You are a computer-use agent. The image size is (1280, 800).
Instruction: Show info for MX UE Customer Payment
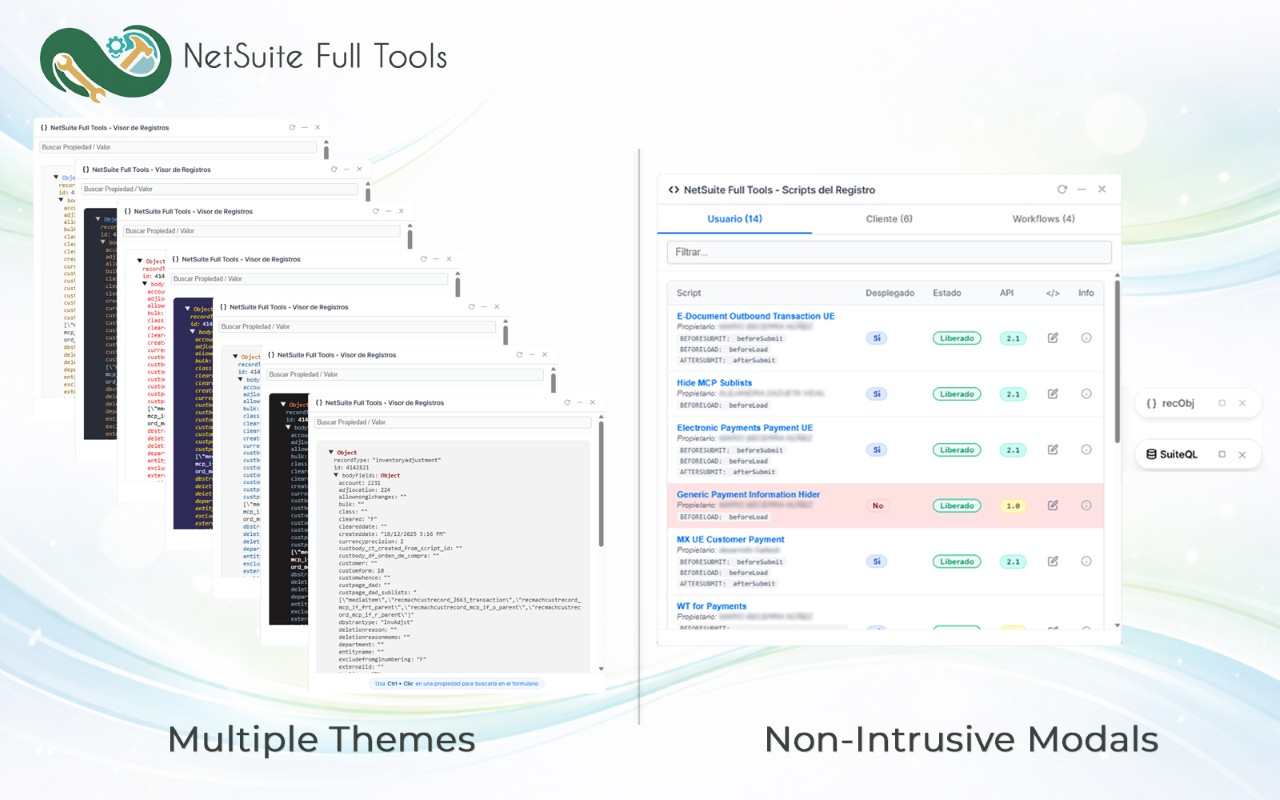[1087, 562]
